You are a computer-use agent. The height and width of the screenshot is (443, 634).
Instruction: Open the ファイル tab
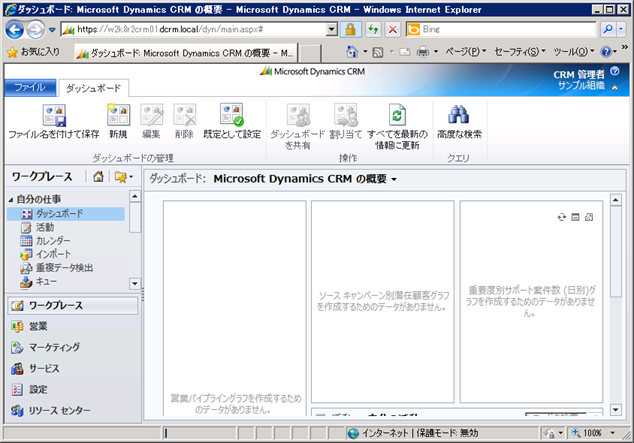click(x=30, y=88)
